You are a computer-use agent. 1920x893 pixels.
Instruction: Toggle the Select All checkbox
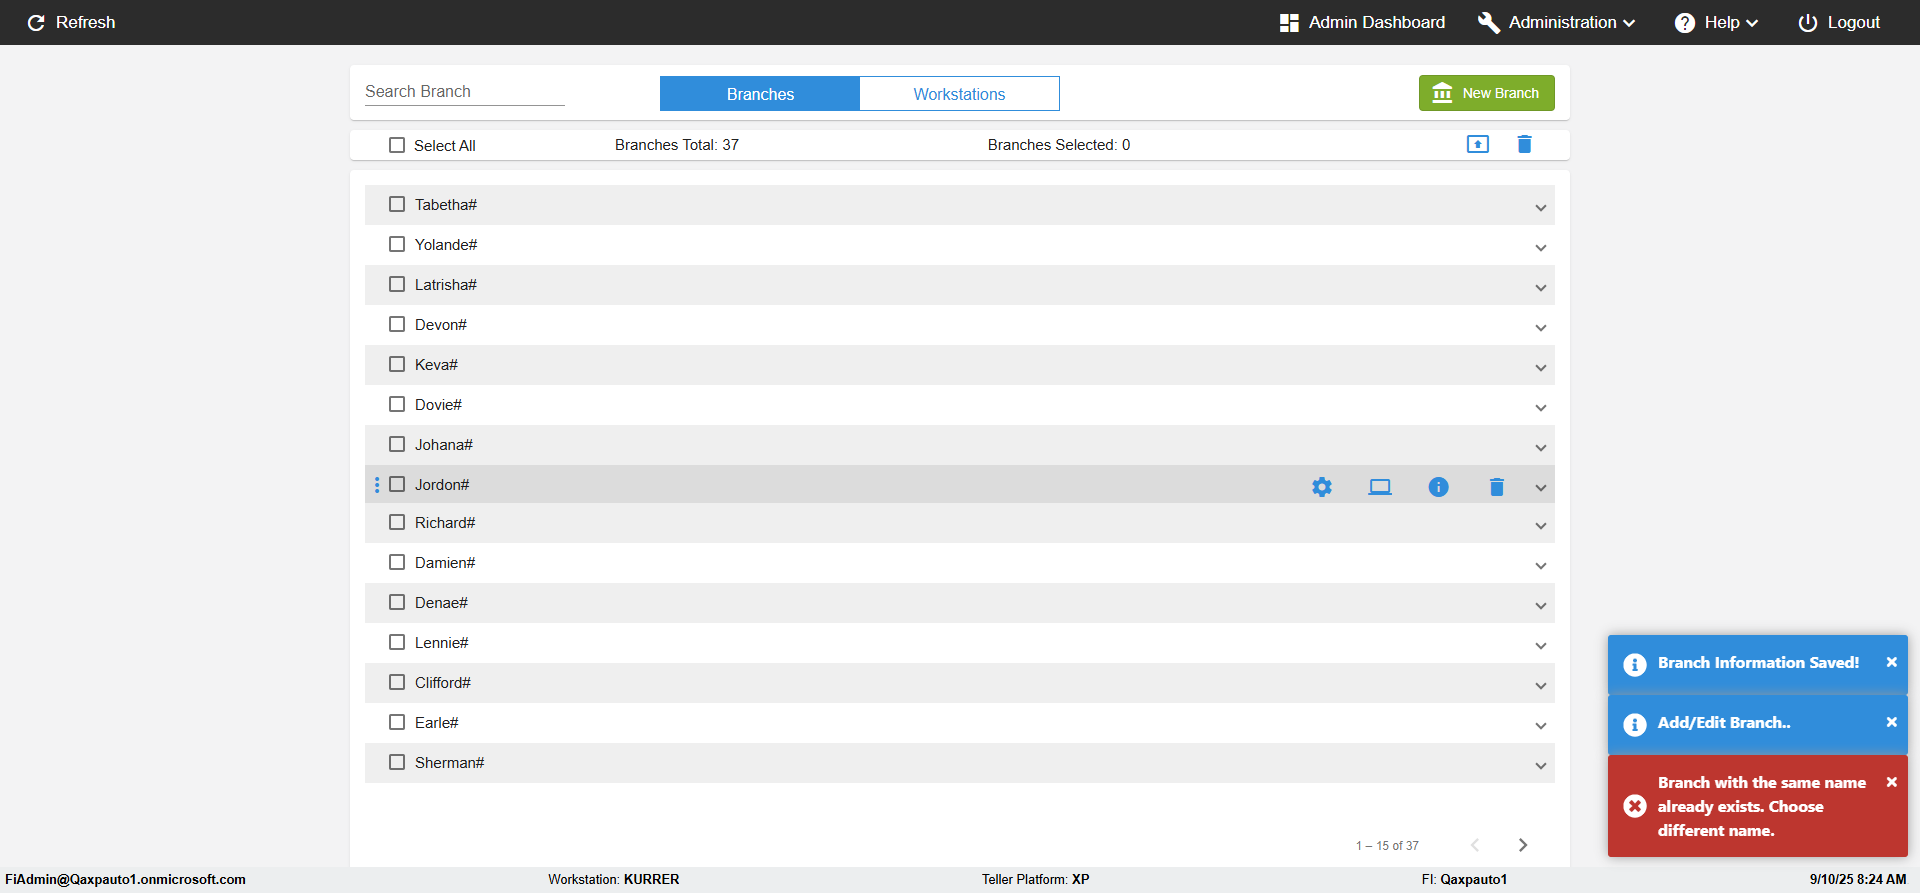(397, 145)
